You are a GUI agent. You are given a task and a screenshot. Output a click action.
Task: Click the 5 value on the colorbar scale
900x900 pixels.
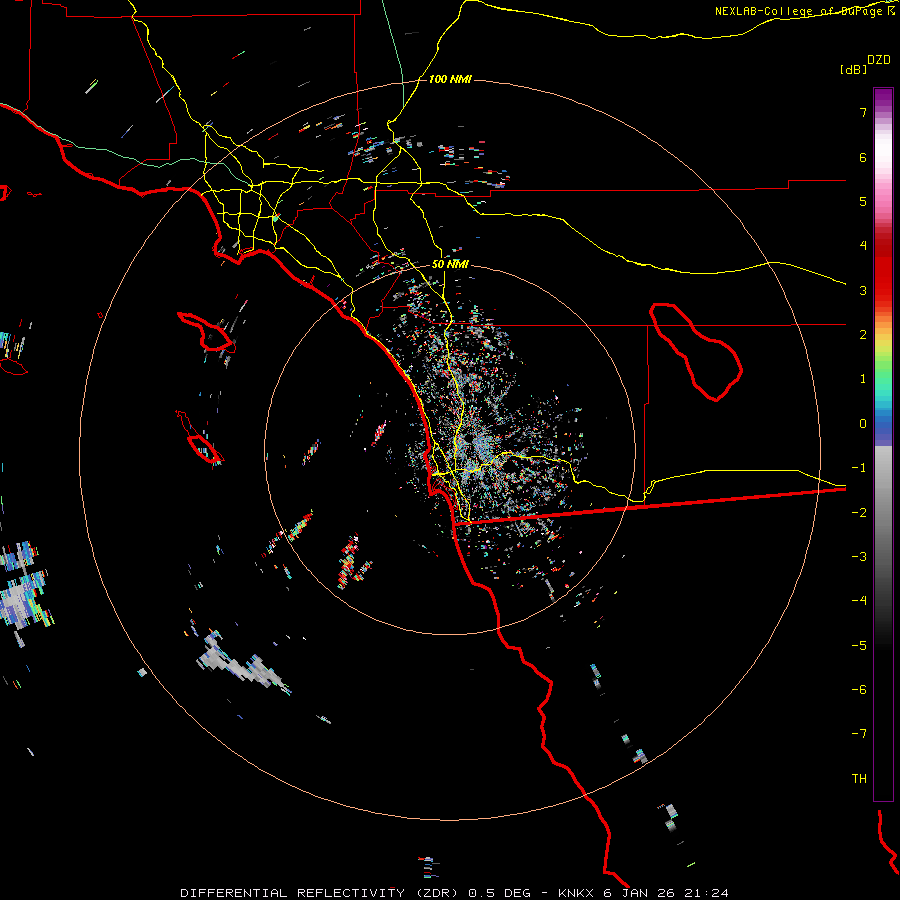click(863, 201)
